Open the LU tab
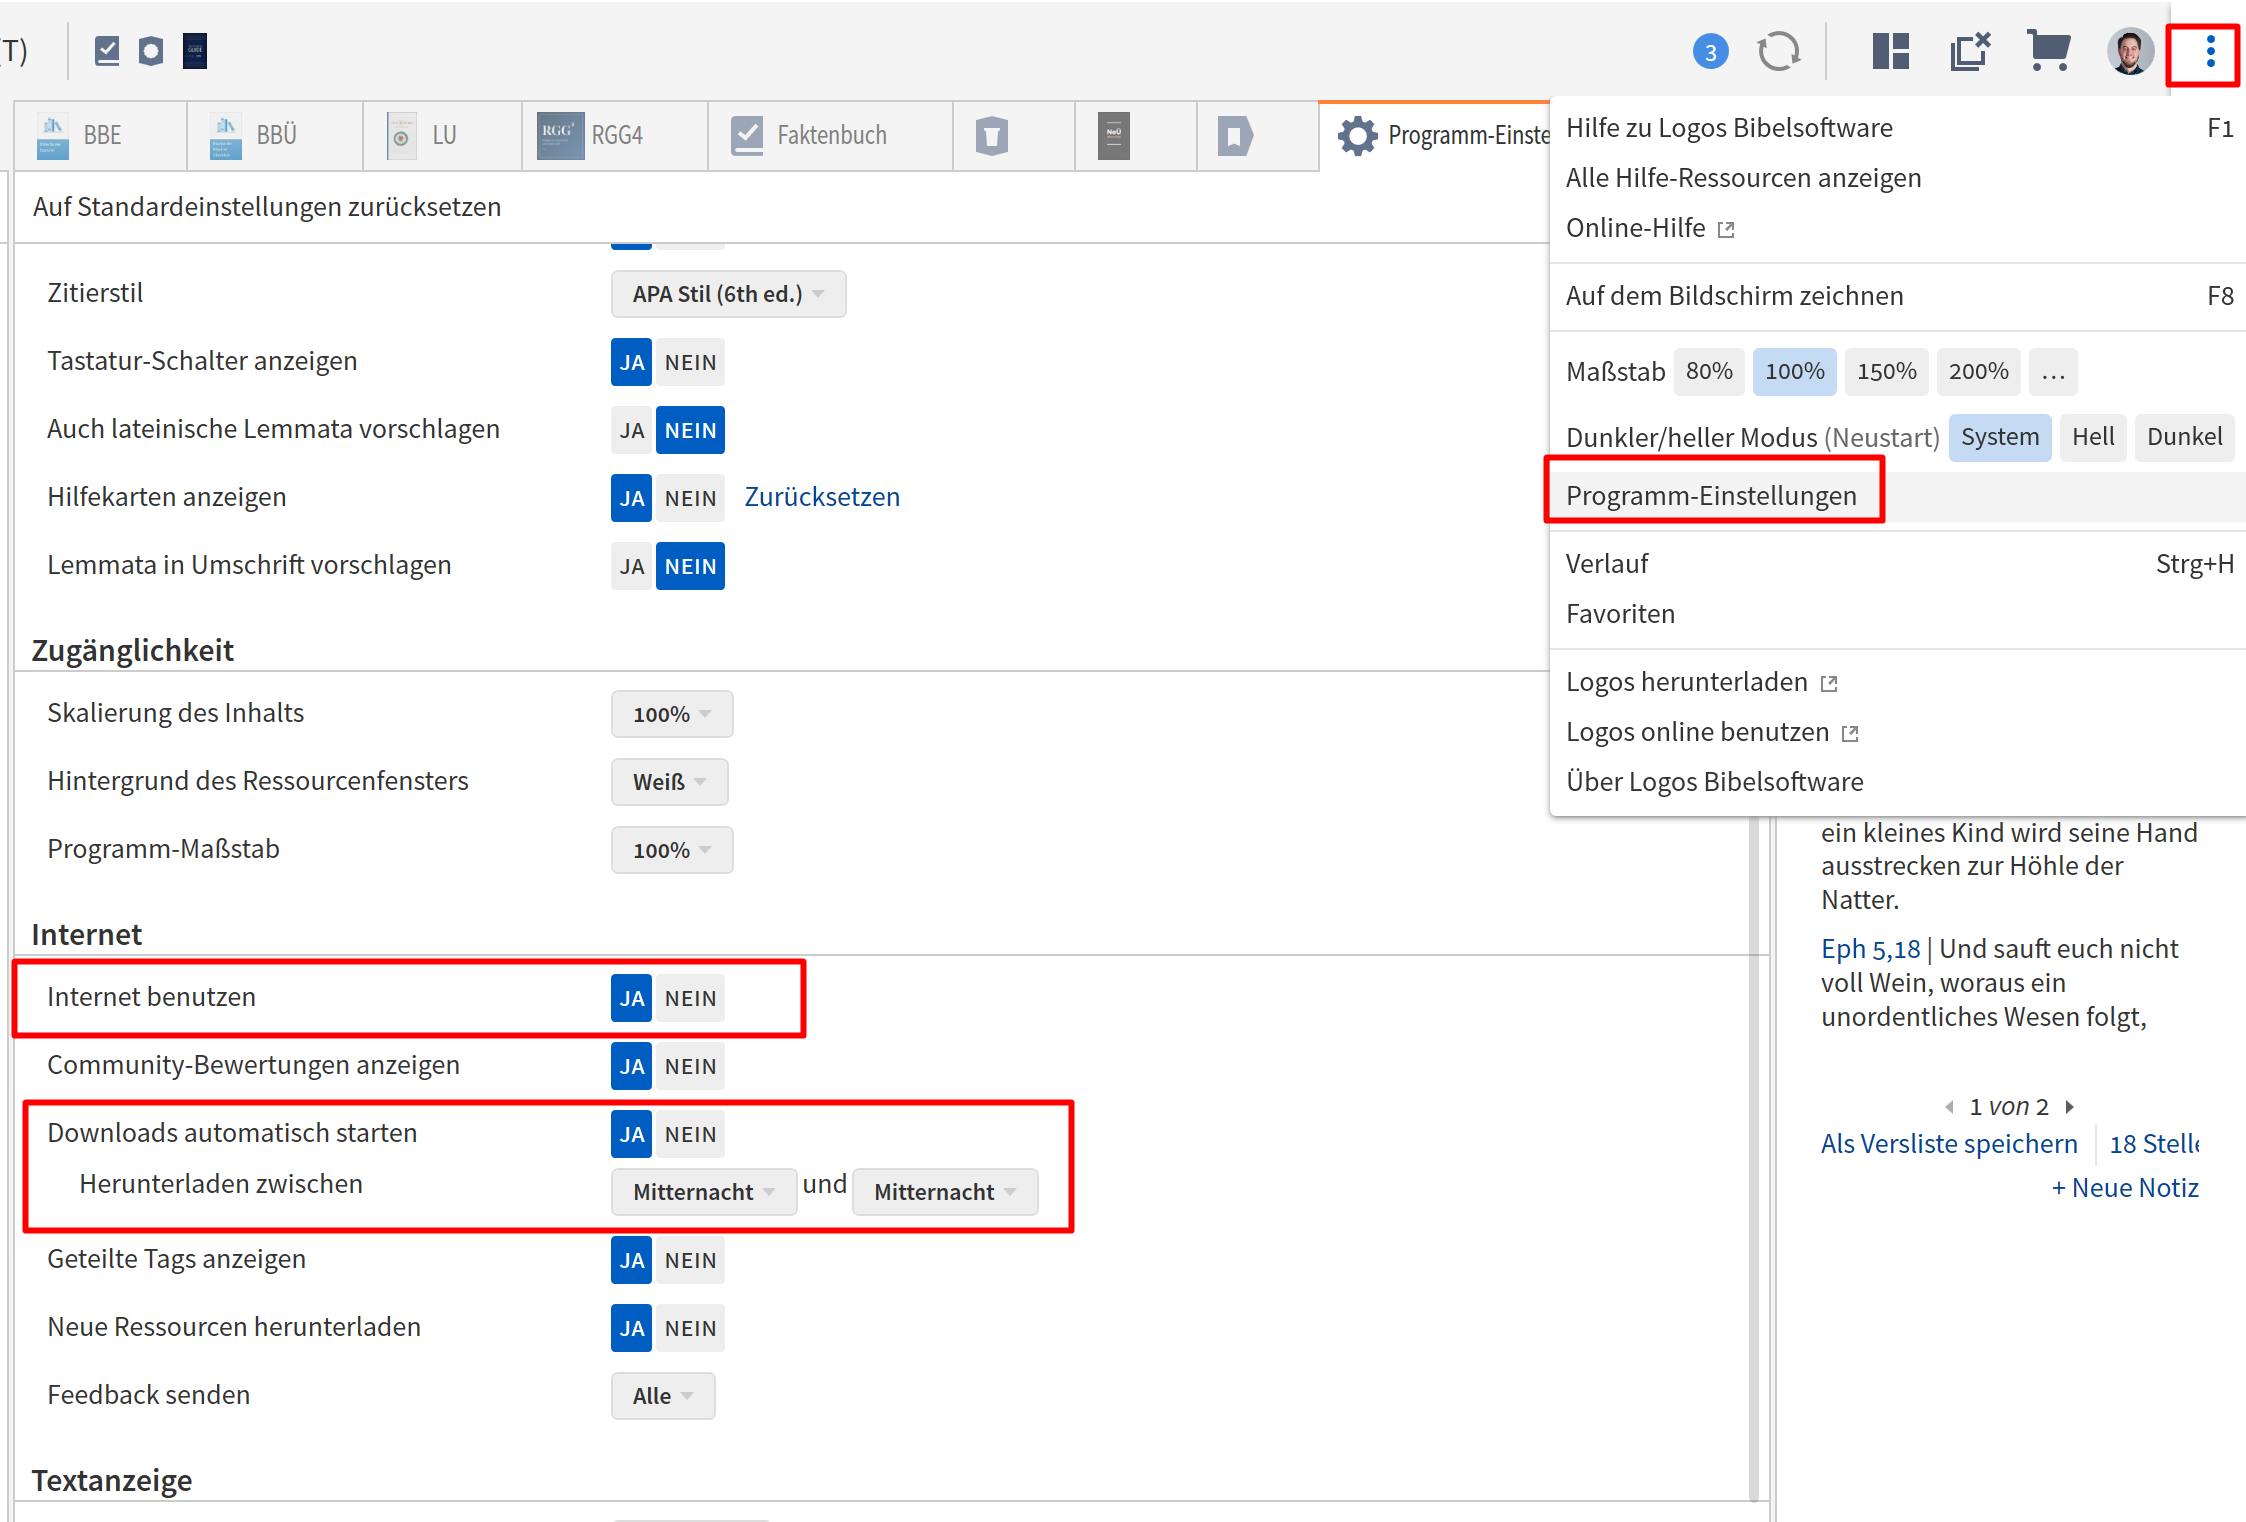Image resolution: width=2246 pixels, height=1522 pixels. coord(442,136)
